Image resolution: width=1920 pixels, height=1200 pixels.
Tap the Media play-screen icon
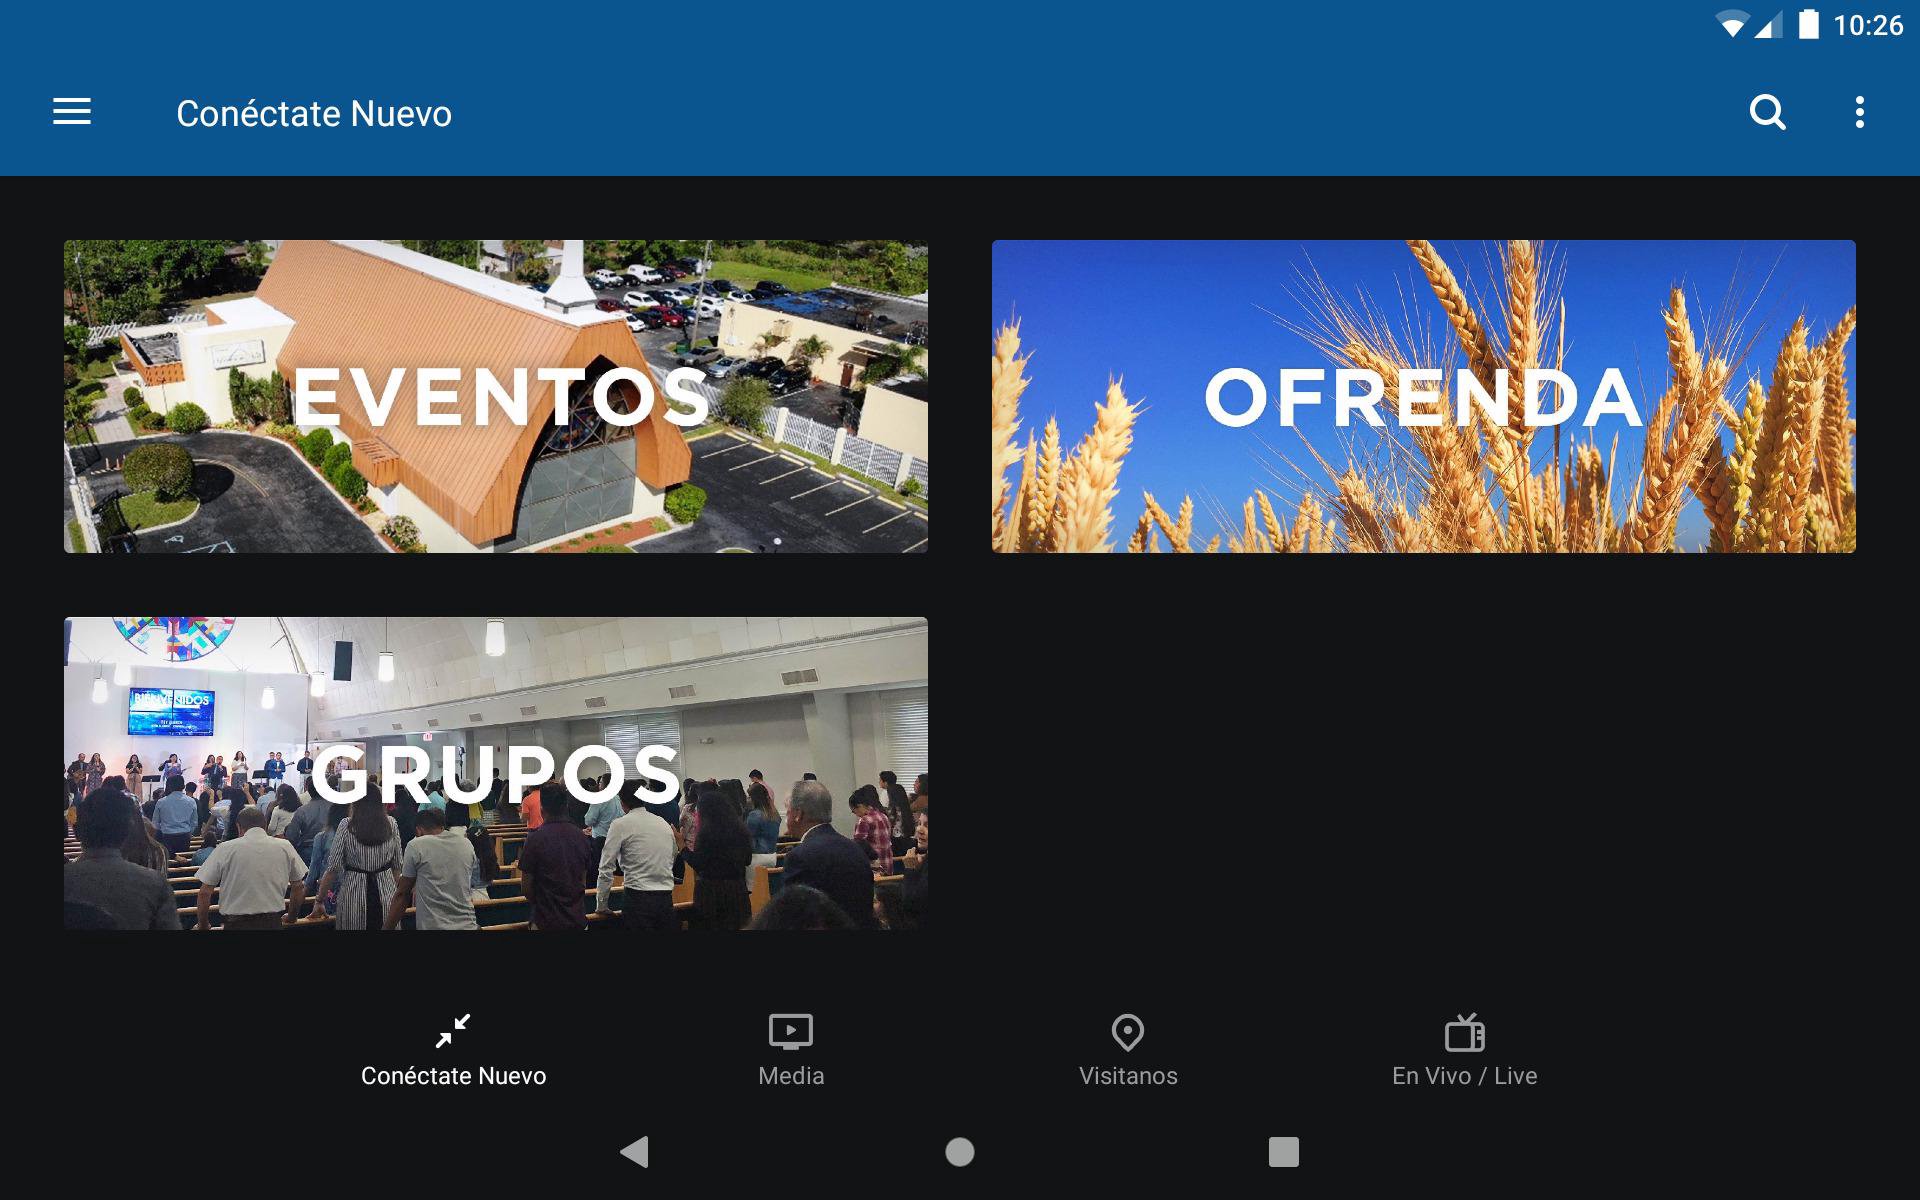coord(790,1031)
